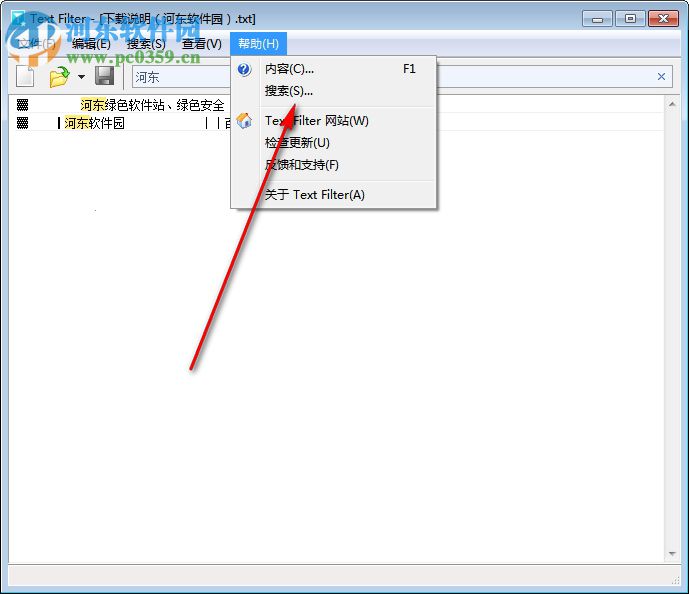689x594 pixels.
Task: Open the 查看(V) menu
Action: click(x=202, y=44)
